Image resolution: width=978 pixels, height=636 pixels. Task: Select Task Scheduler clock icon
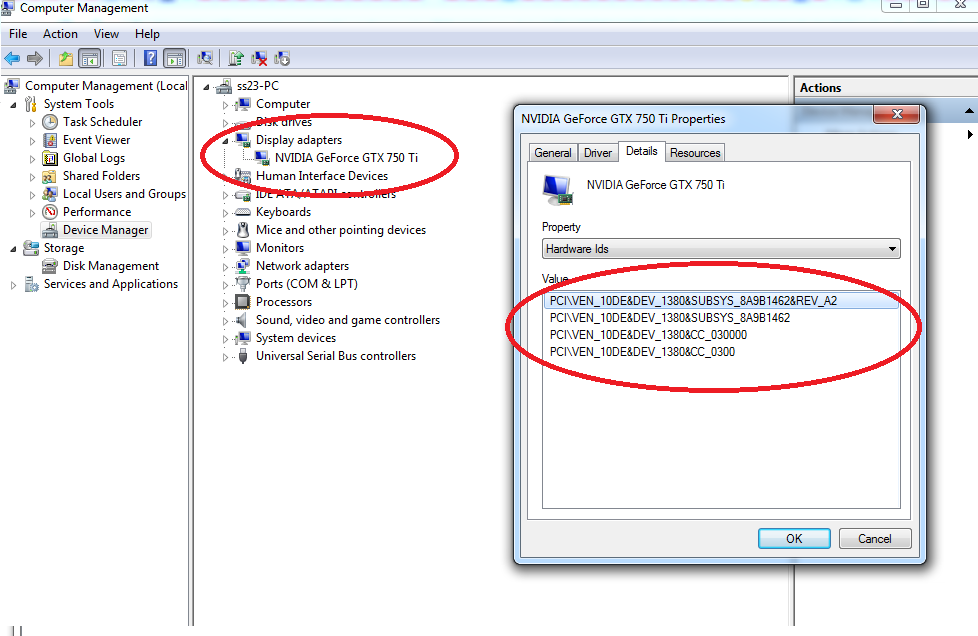coord(50,122)
